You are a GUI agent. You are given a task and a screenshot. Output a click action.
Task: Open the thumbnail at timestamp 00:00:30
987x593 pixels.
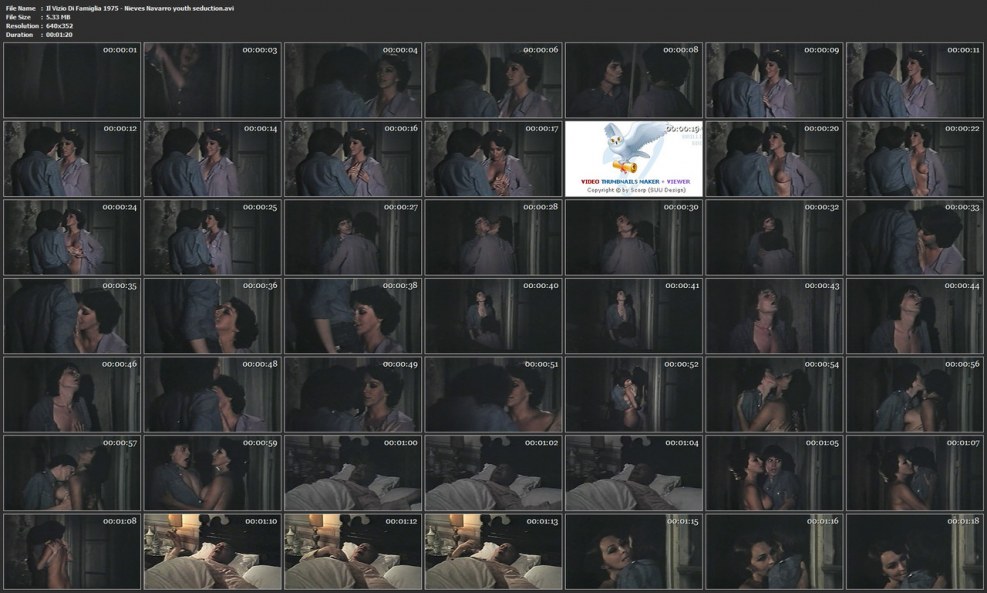click(633, 237)
